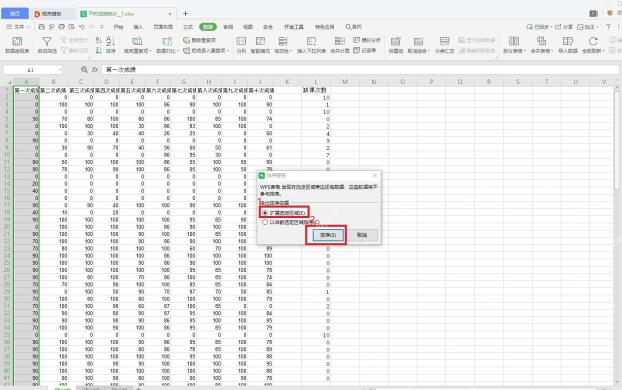Switch to the Review (审阅) ribbon tab
The height and width of the screenshot is (390, 622).
[228, 27]
